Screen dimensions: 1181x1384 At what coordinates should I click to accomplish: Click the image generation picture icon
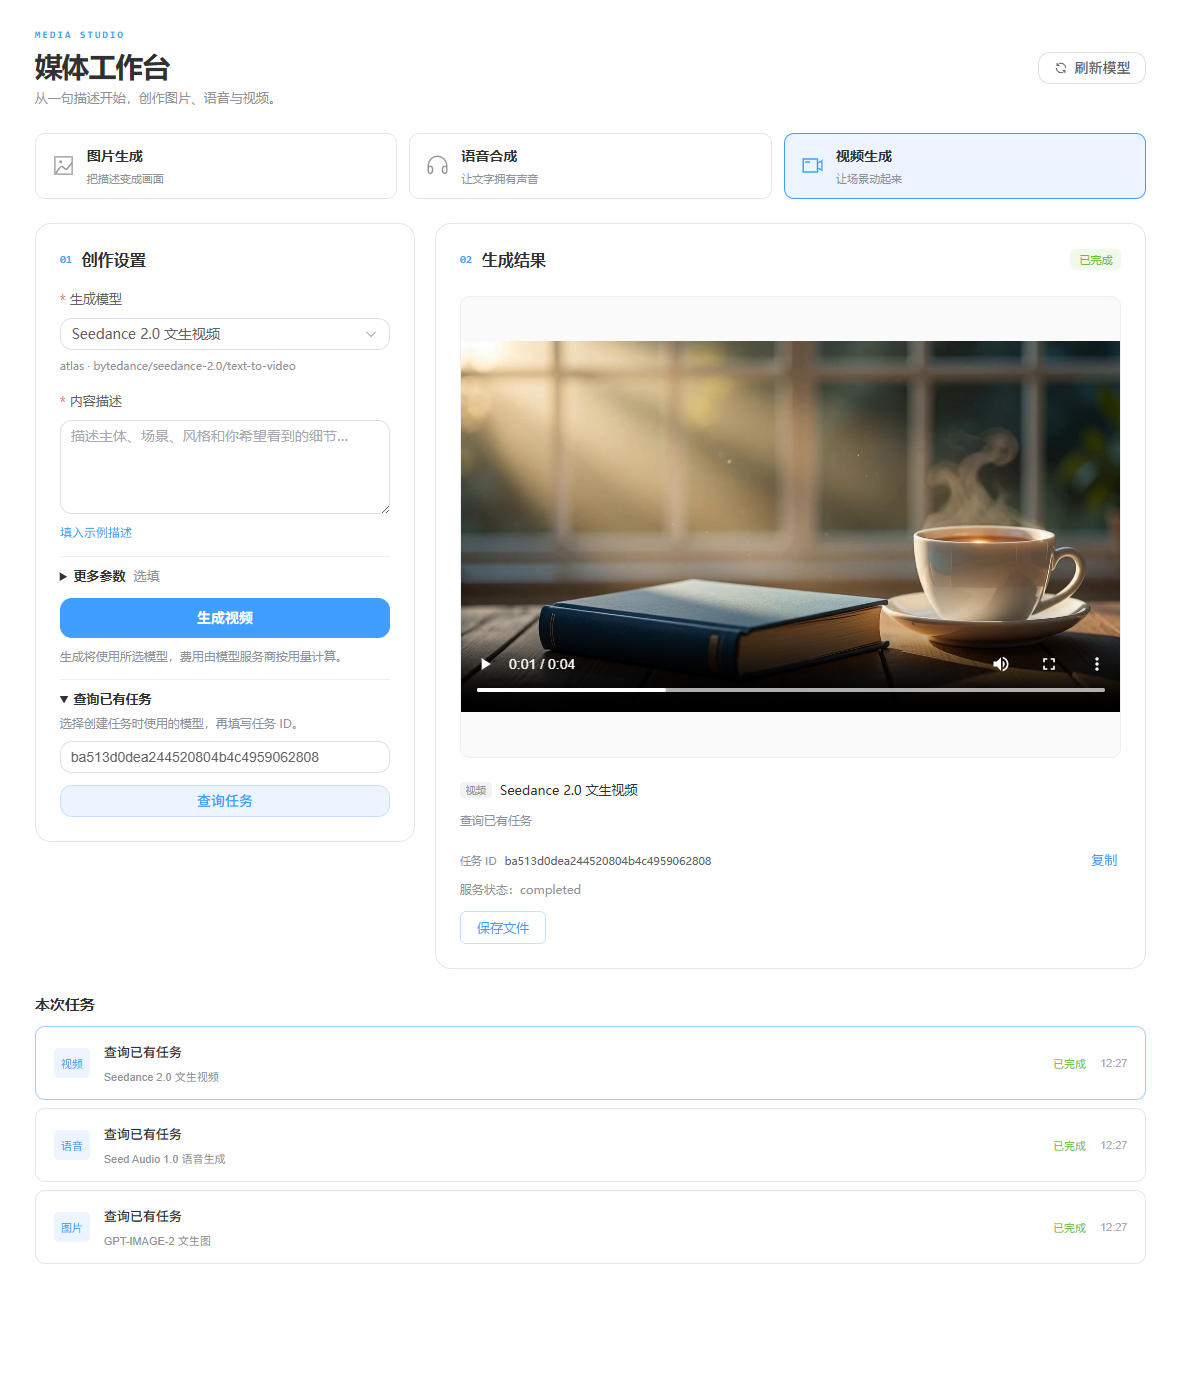(x=64, y=166)
